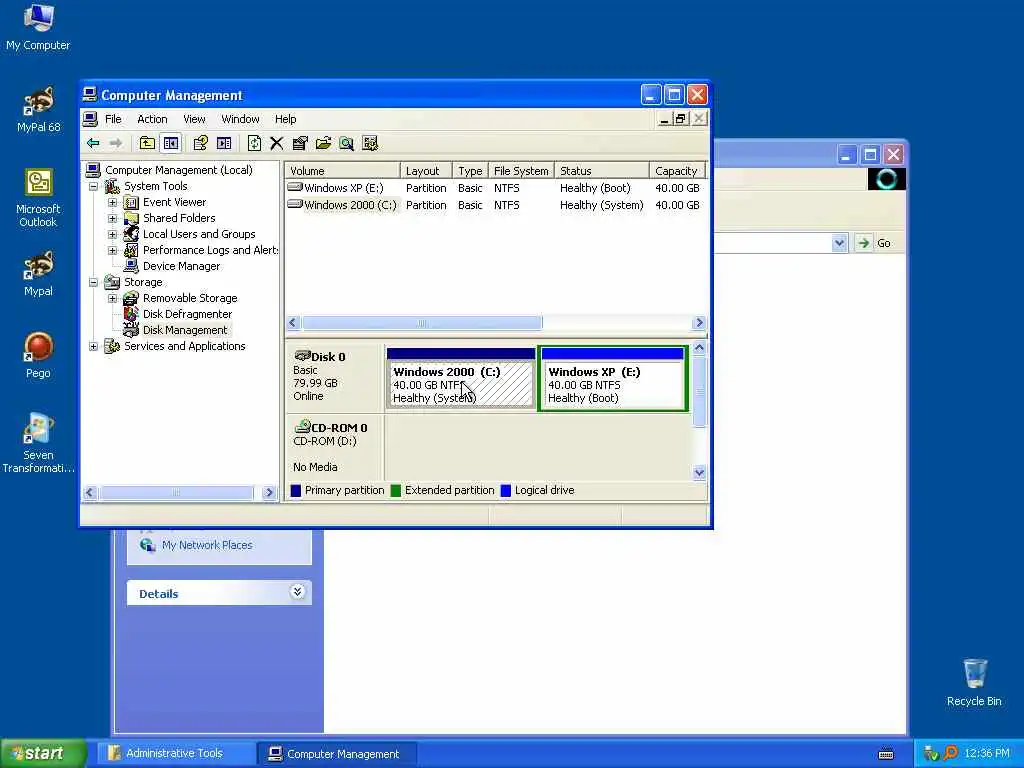1024x768 pixels.
Task: Collapse the Storage tree node
Action: tap(94, 282)
